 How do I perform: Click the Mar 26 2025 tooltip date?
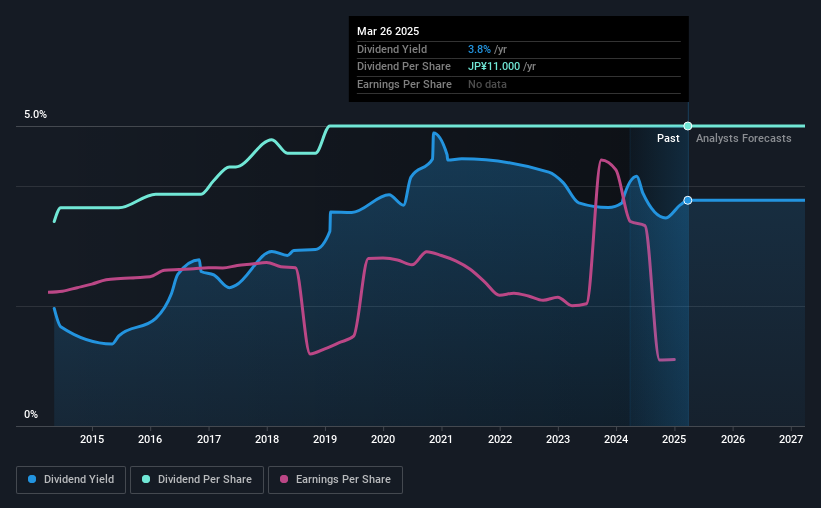tap(388, 31)
